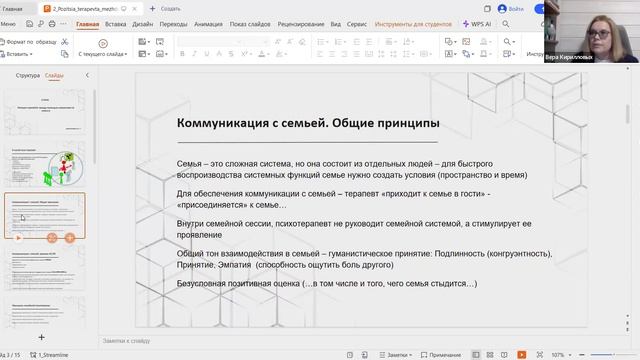The width and height of the screenshot is (640, 360).
Task: Switch to the 'Структура' outline tab
Action: (x=28, y=75)
